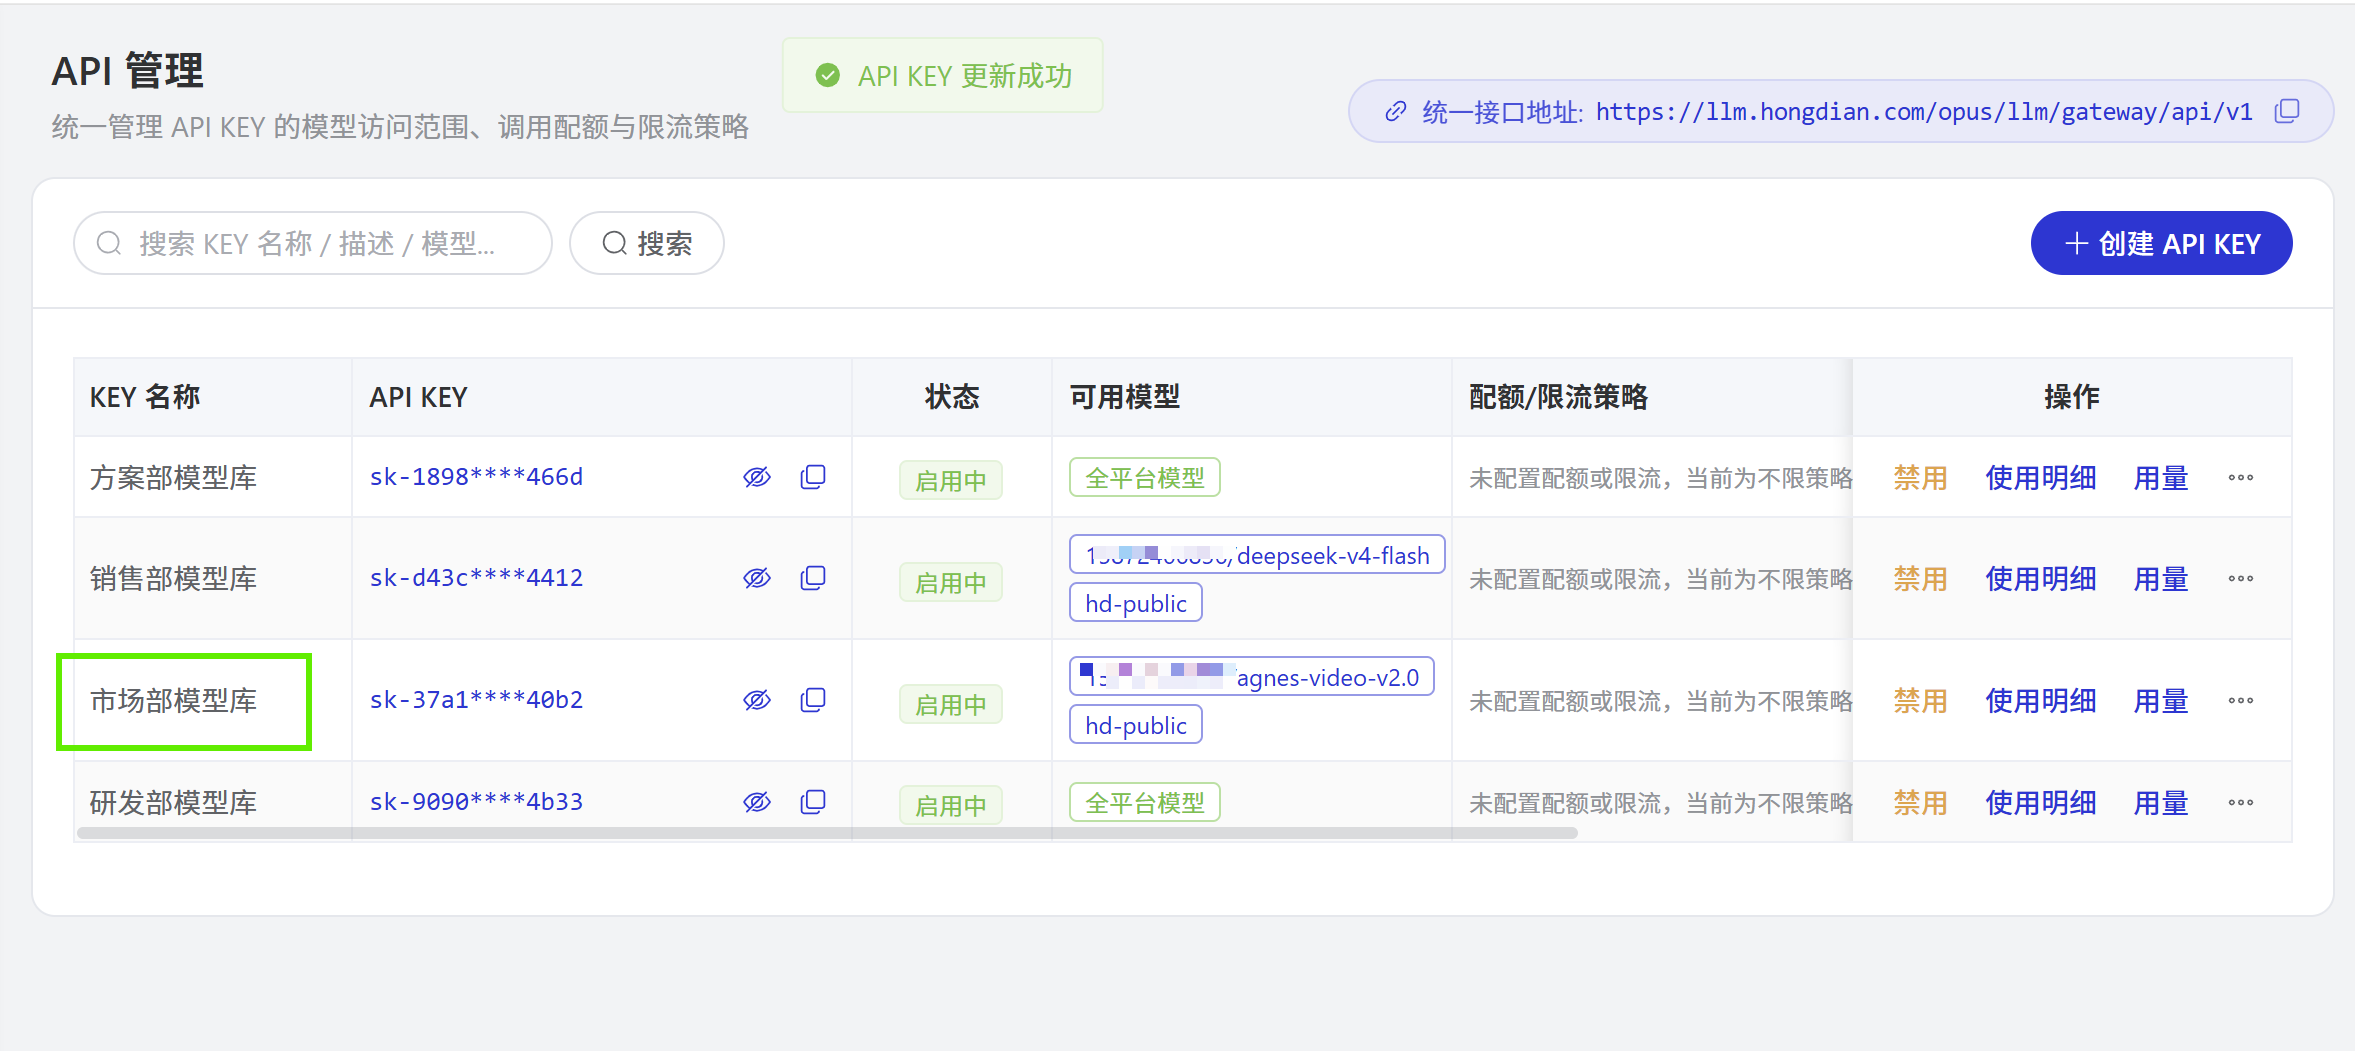Screen dimensions: 2355x1051
Task: Open 使用明细 for 方案部模型库
Action: [2041, 478]
